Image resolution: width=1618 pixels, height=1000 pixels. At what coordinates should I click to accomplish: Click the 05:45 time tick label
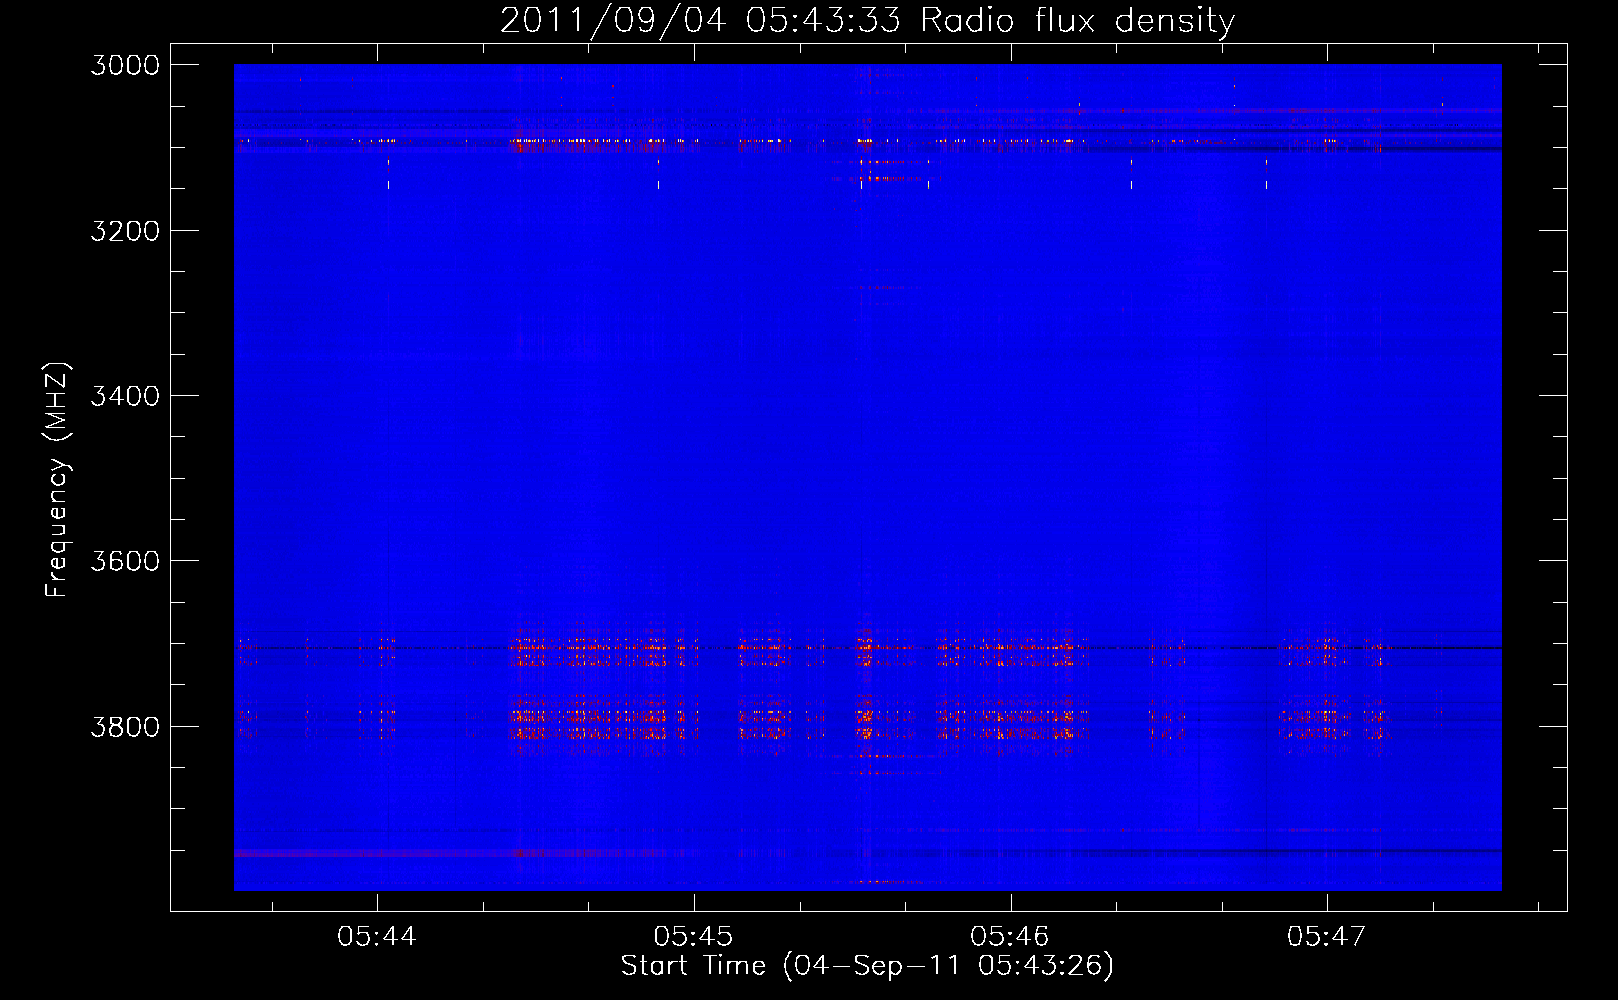693,937
